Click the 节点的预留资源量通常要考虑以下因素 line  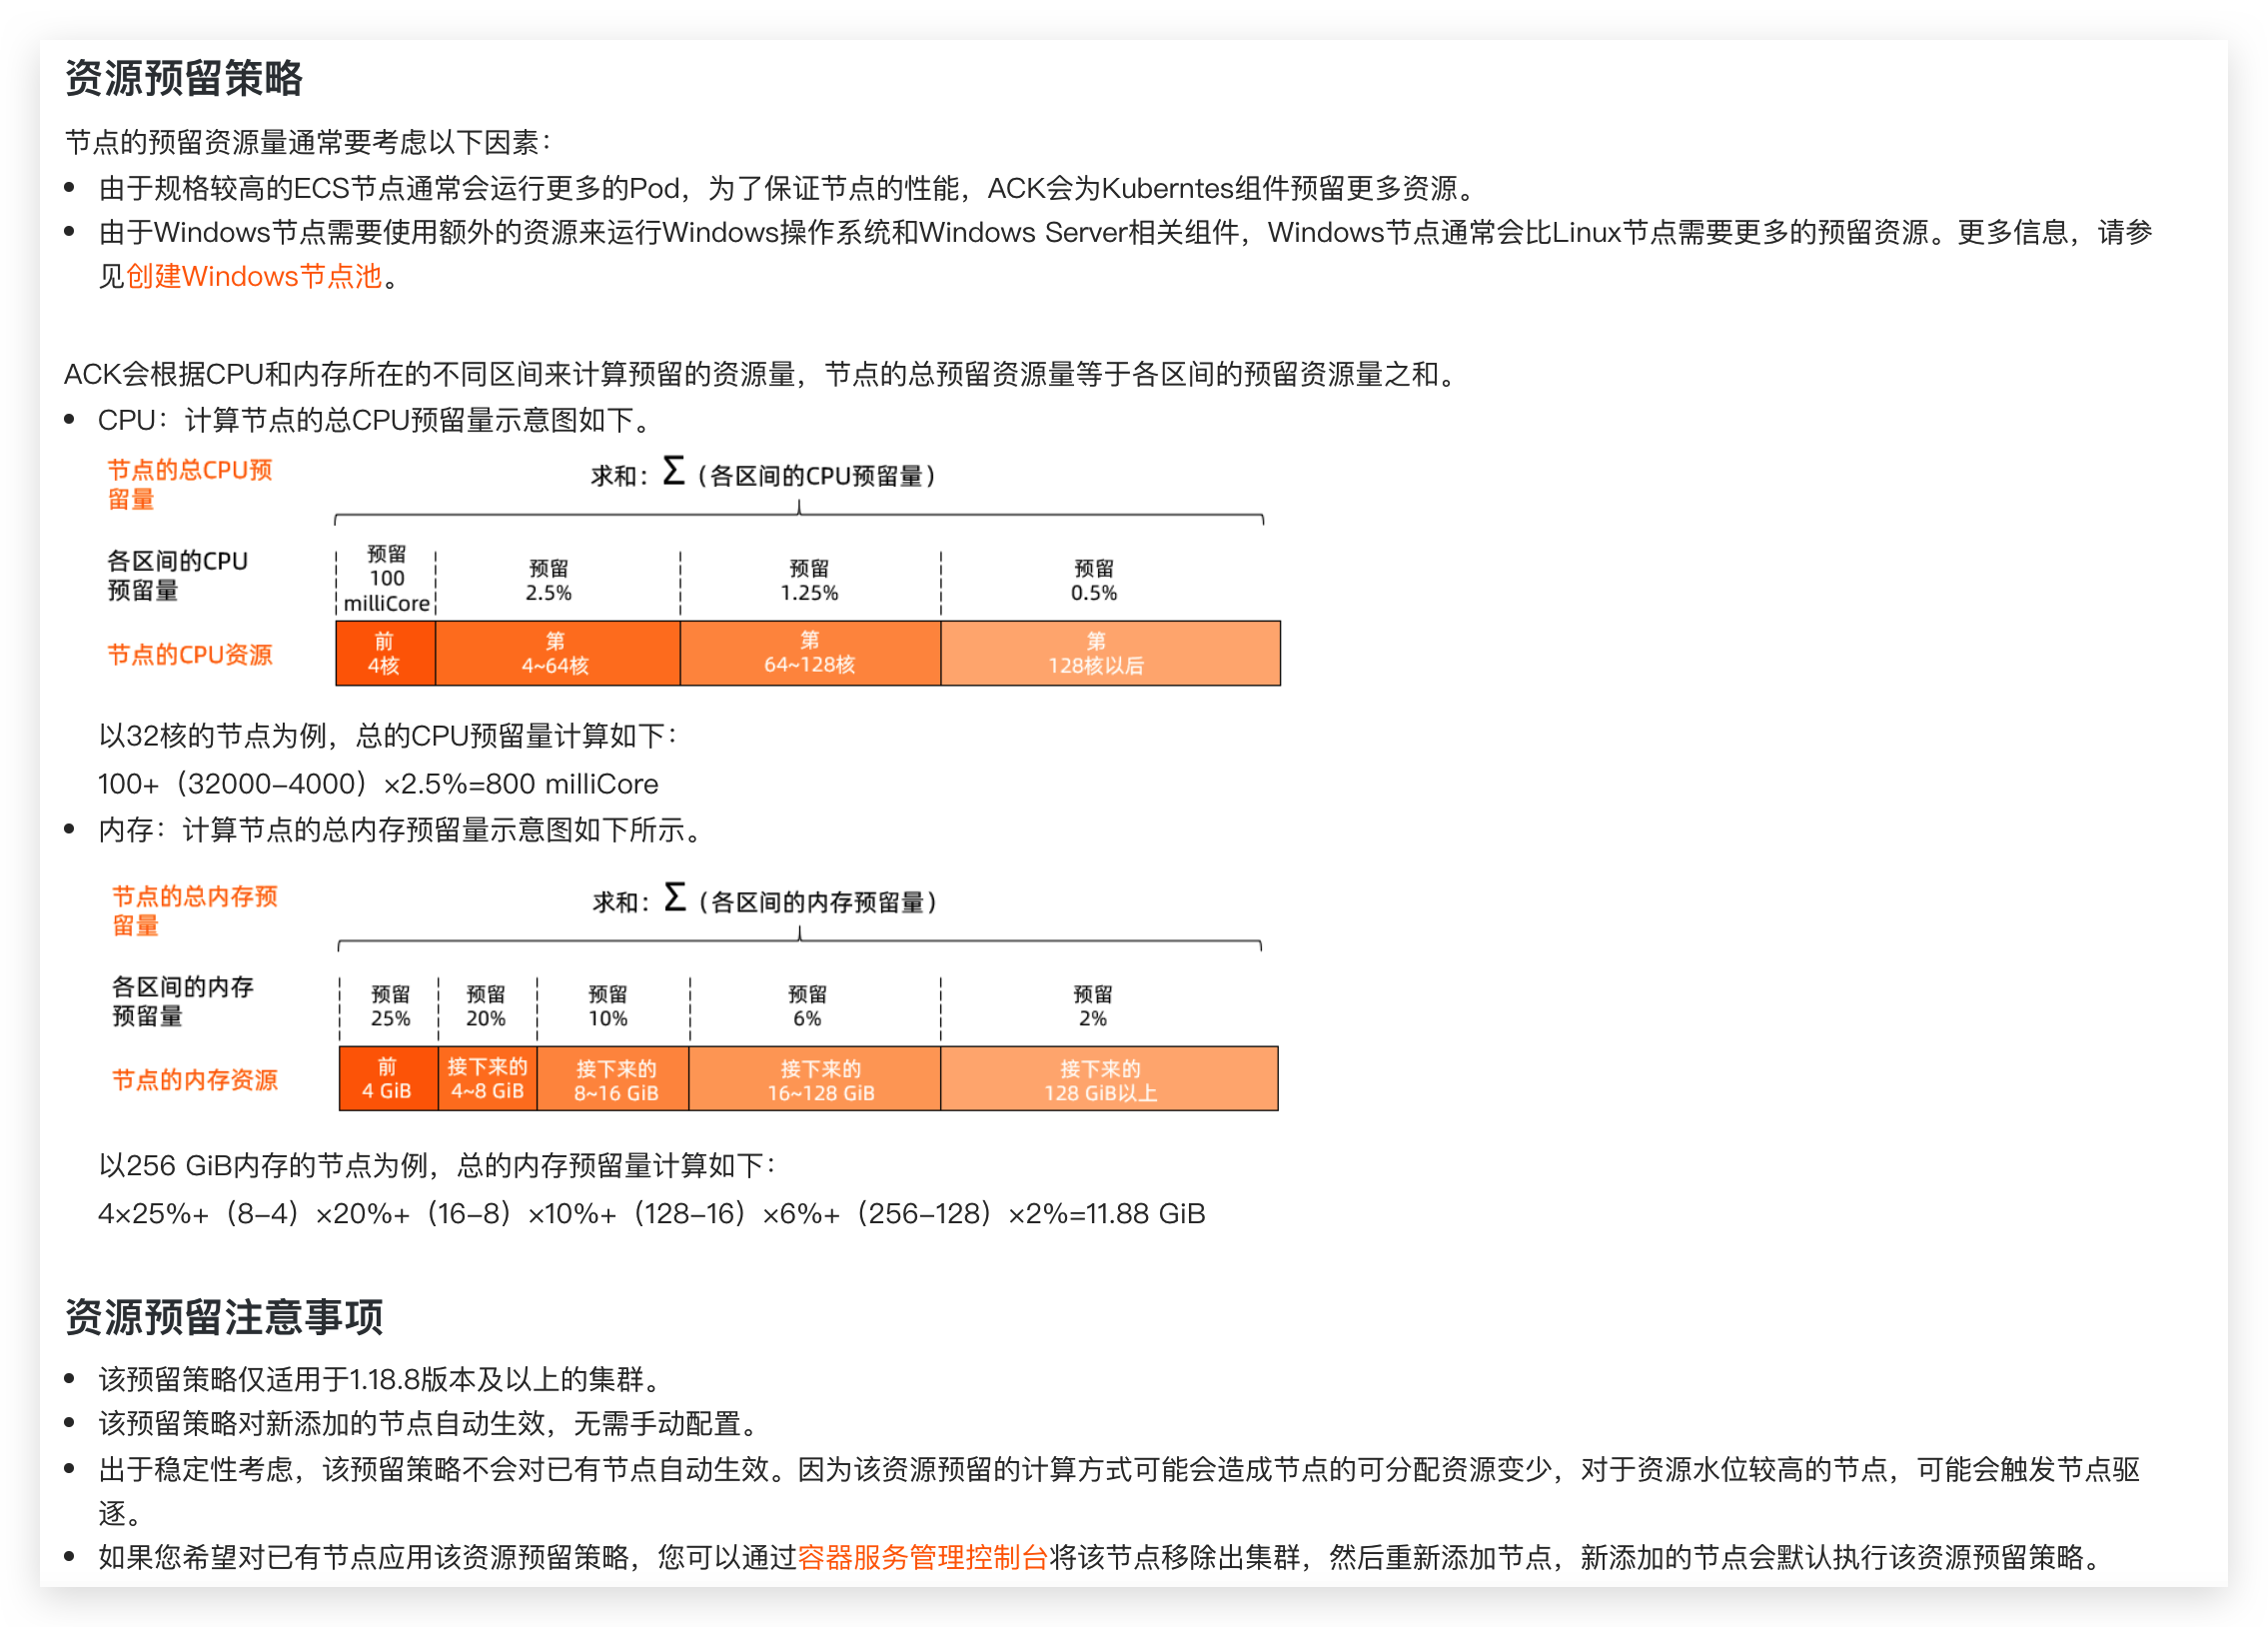[308, 142]
